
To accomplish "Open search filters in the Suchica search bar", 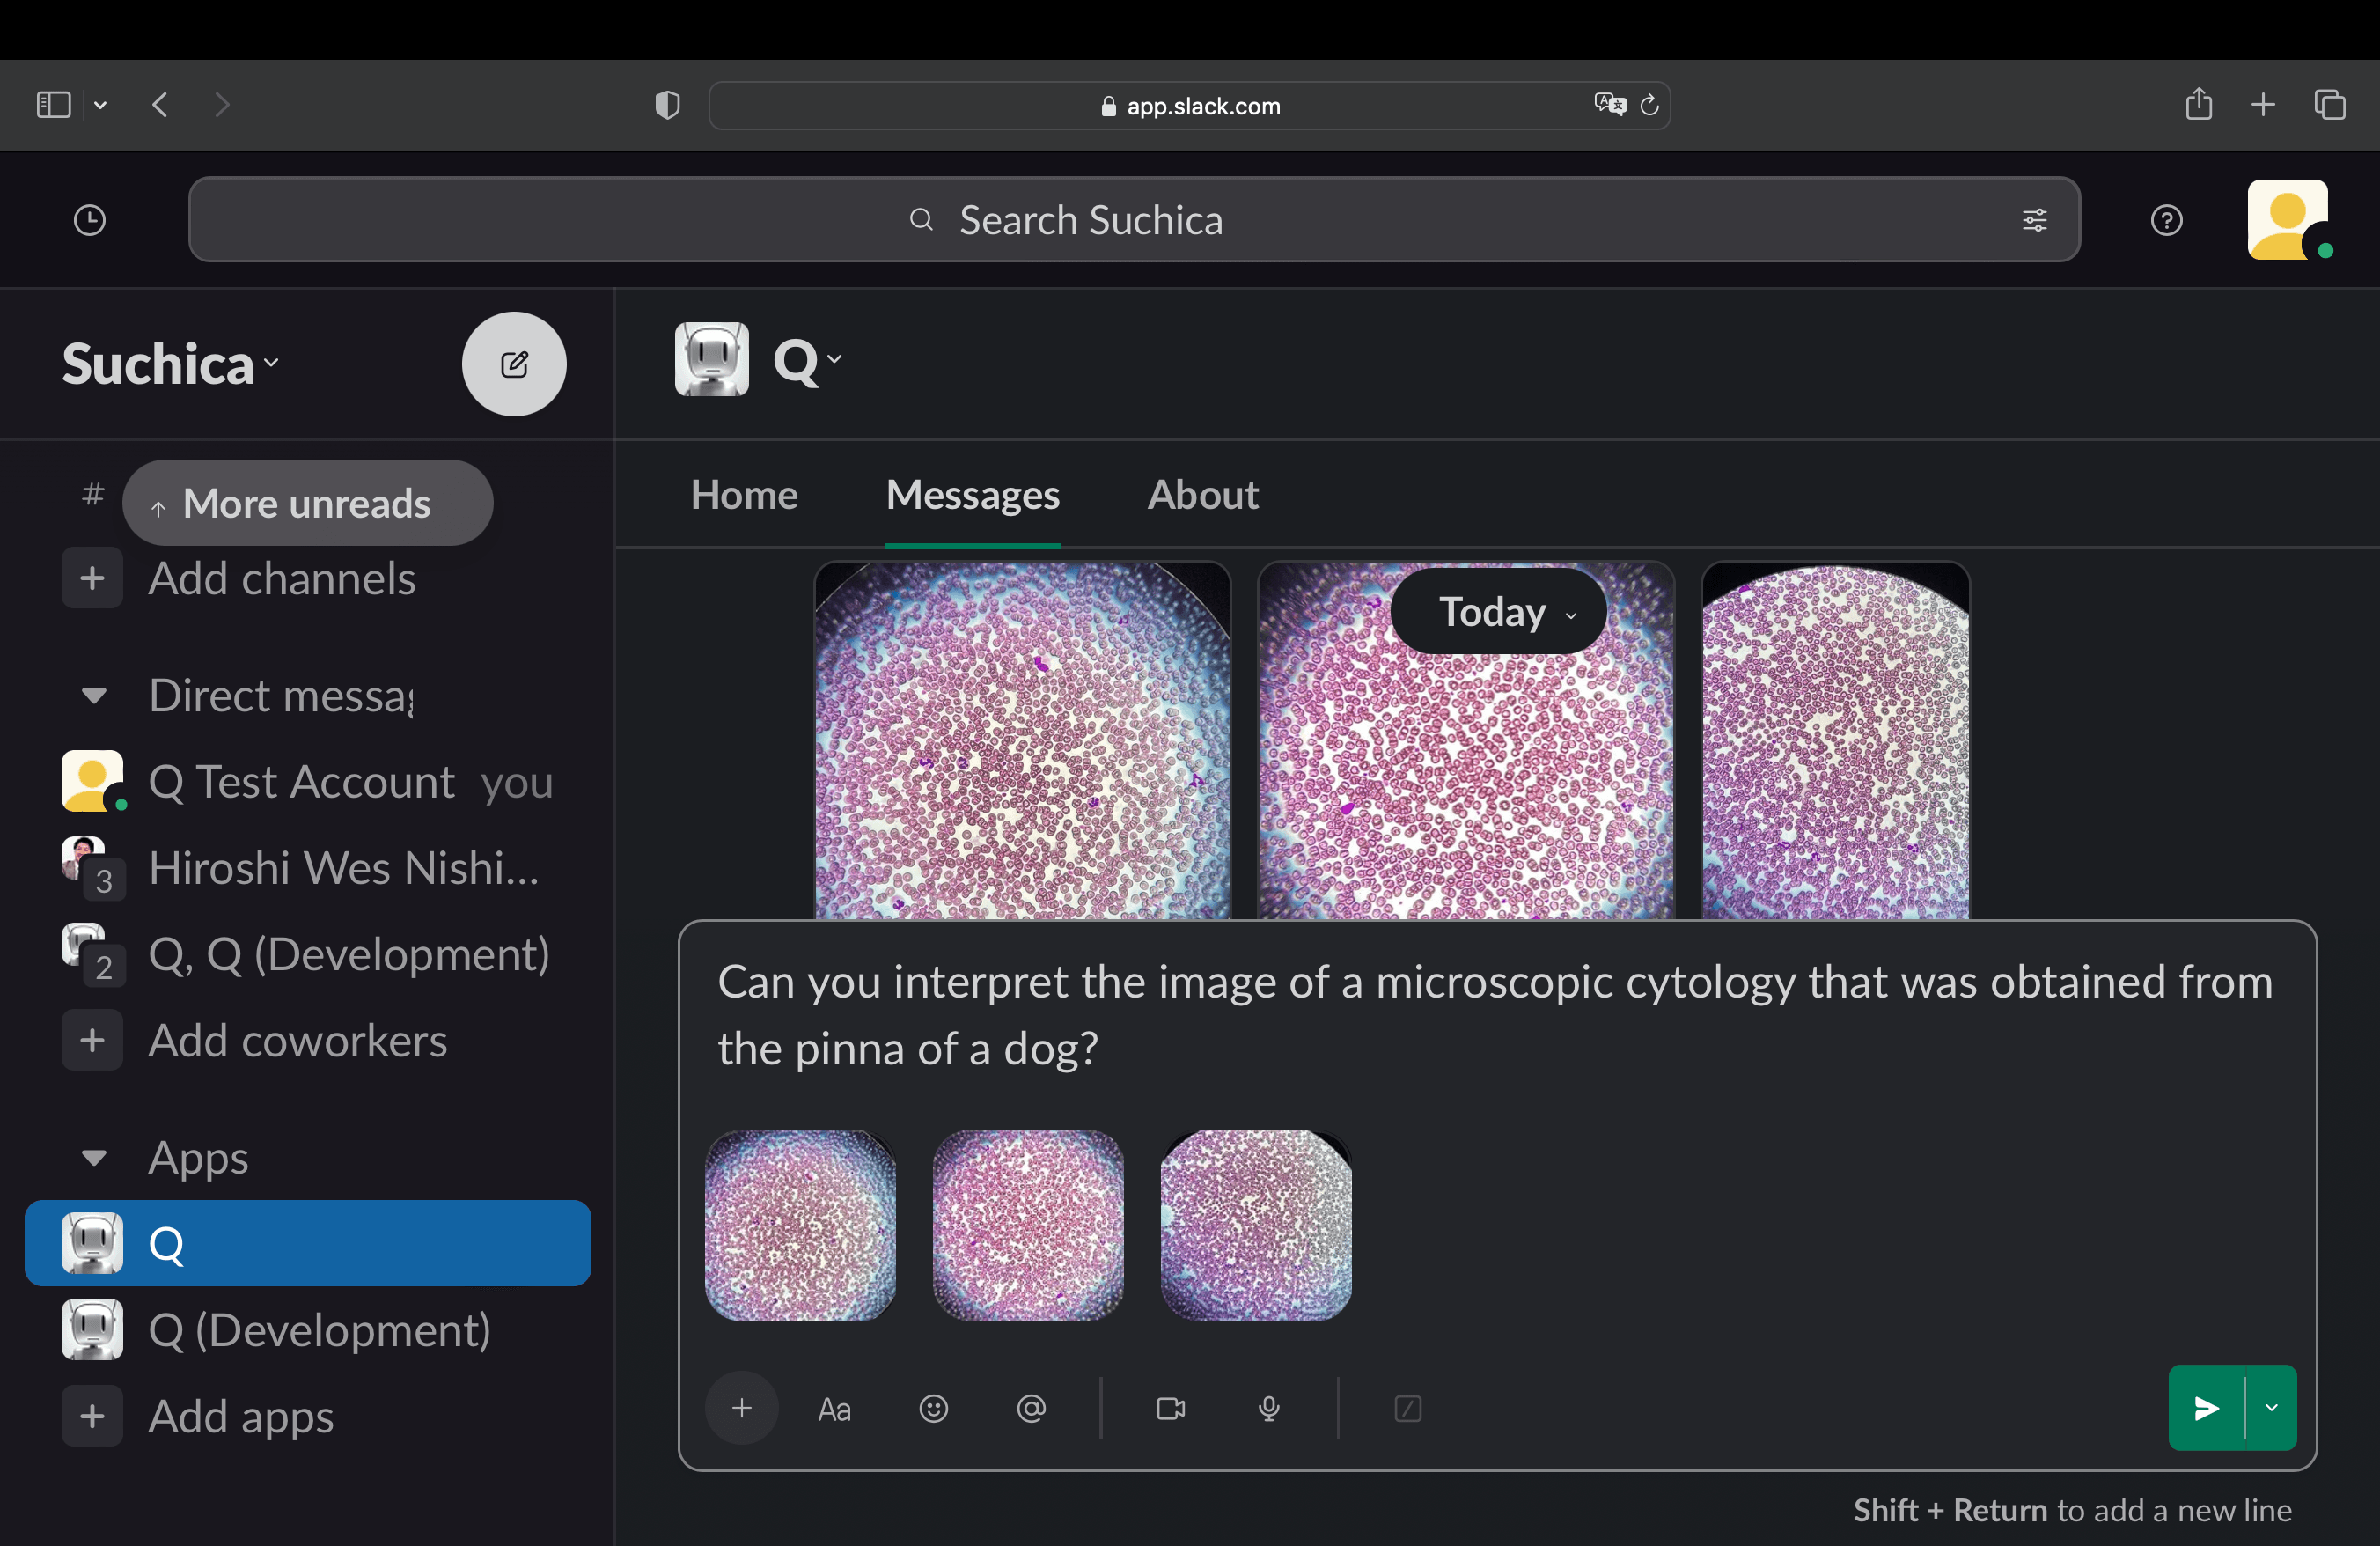I will (2035, 219).
